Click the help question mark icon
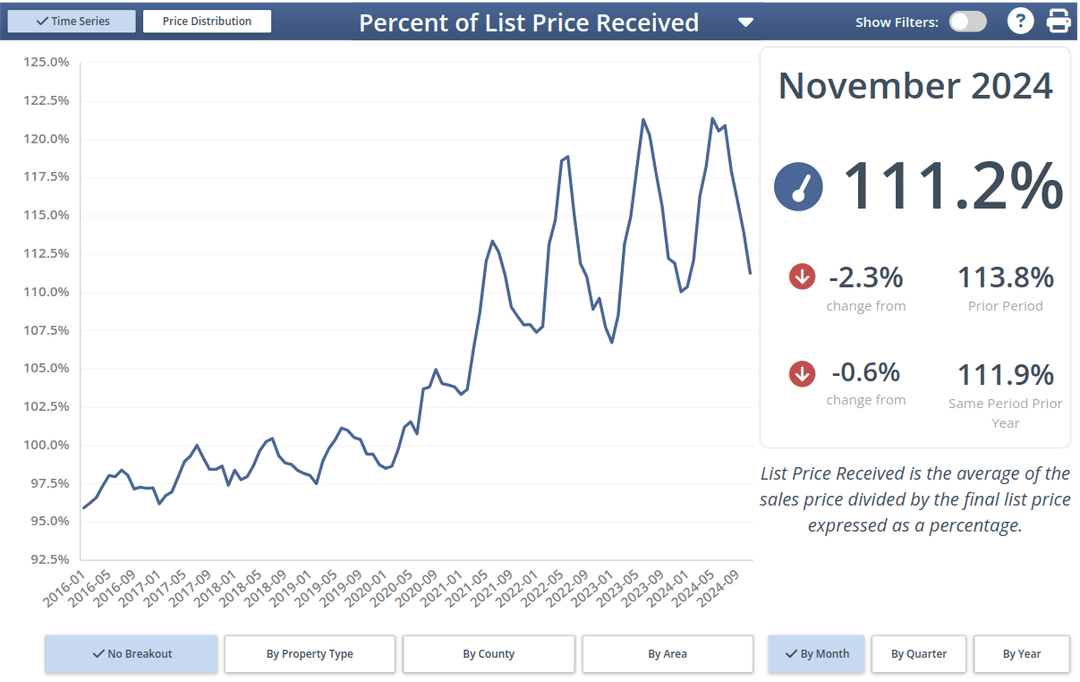Image resolution: width=1080 pixels, height=682 pixels. [1019, 21]
